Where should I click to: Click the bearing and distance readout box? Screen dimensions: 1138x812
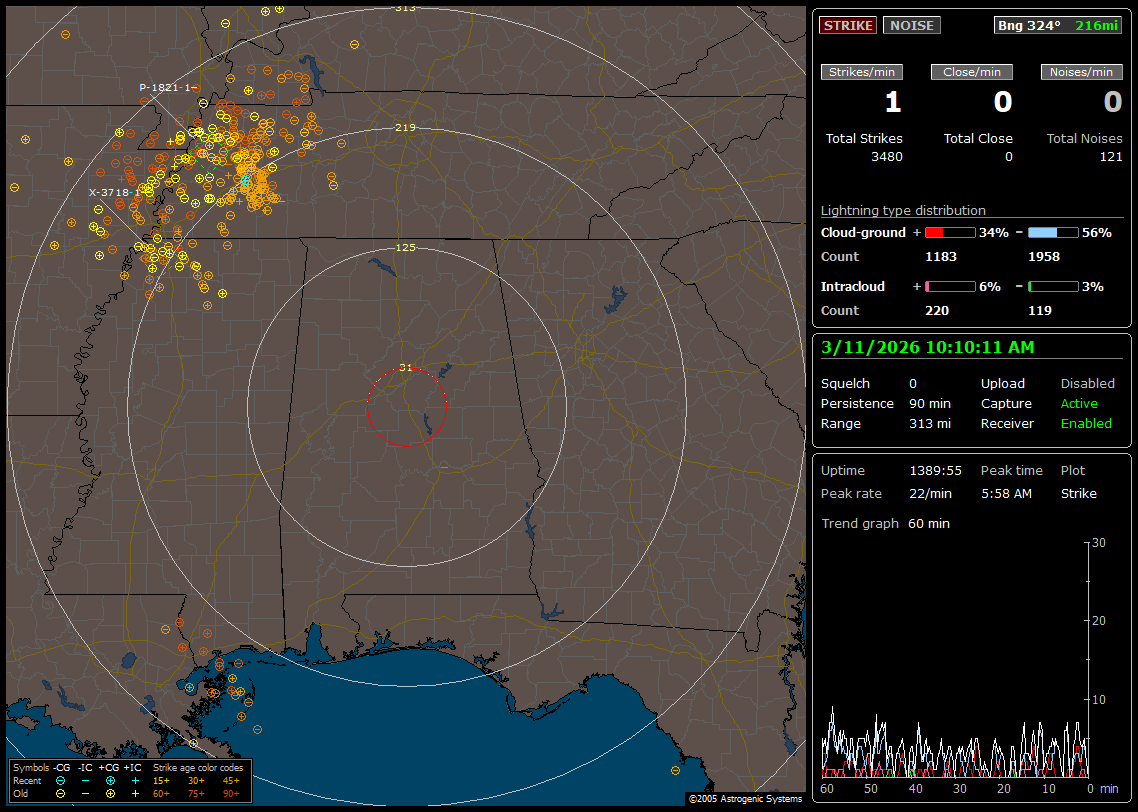coord(1058,25)
